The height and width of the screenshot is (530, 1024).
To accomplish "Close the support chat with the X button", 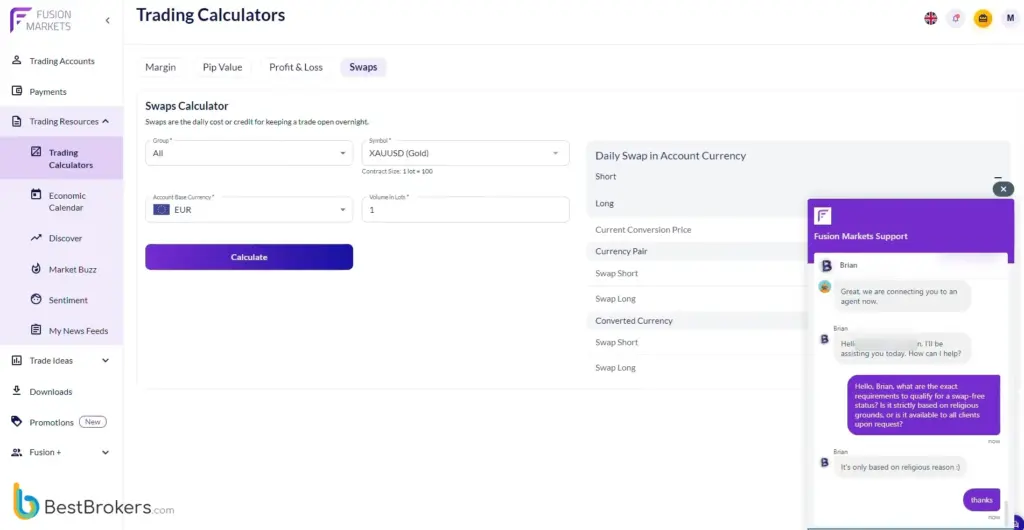I will (x=1003, y=189).
